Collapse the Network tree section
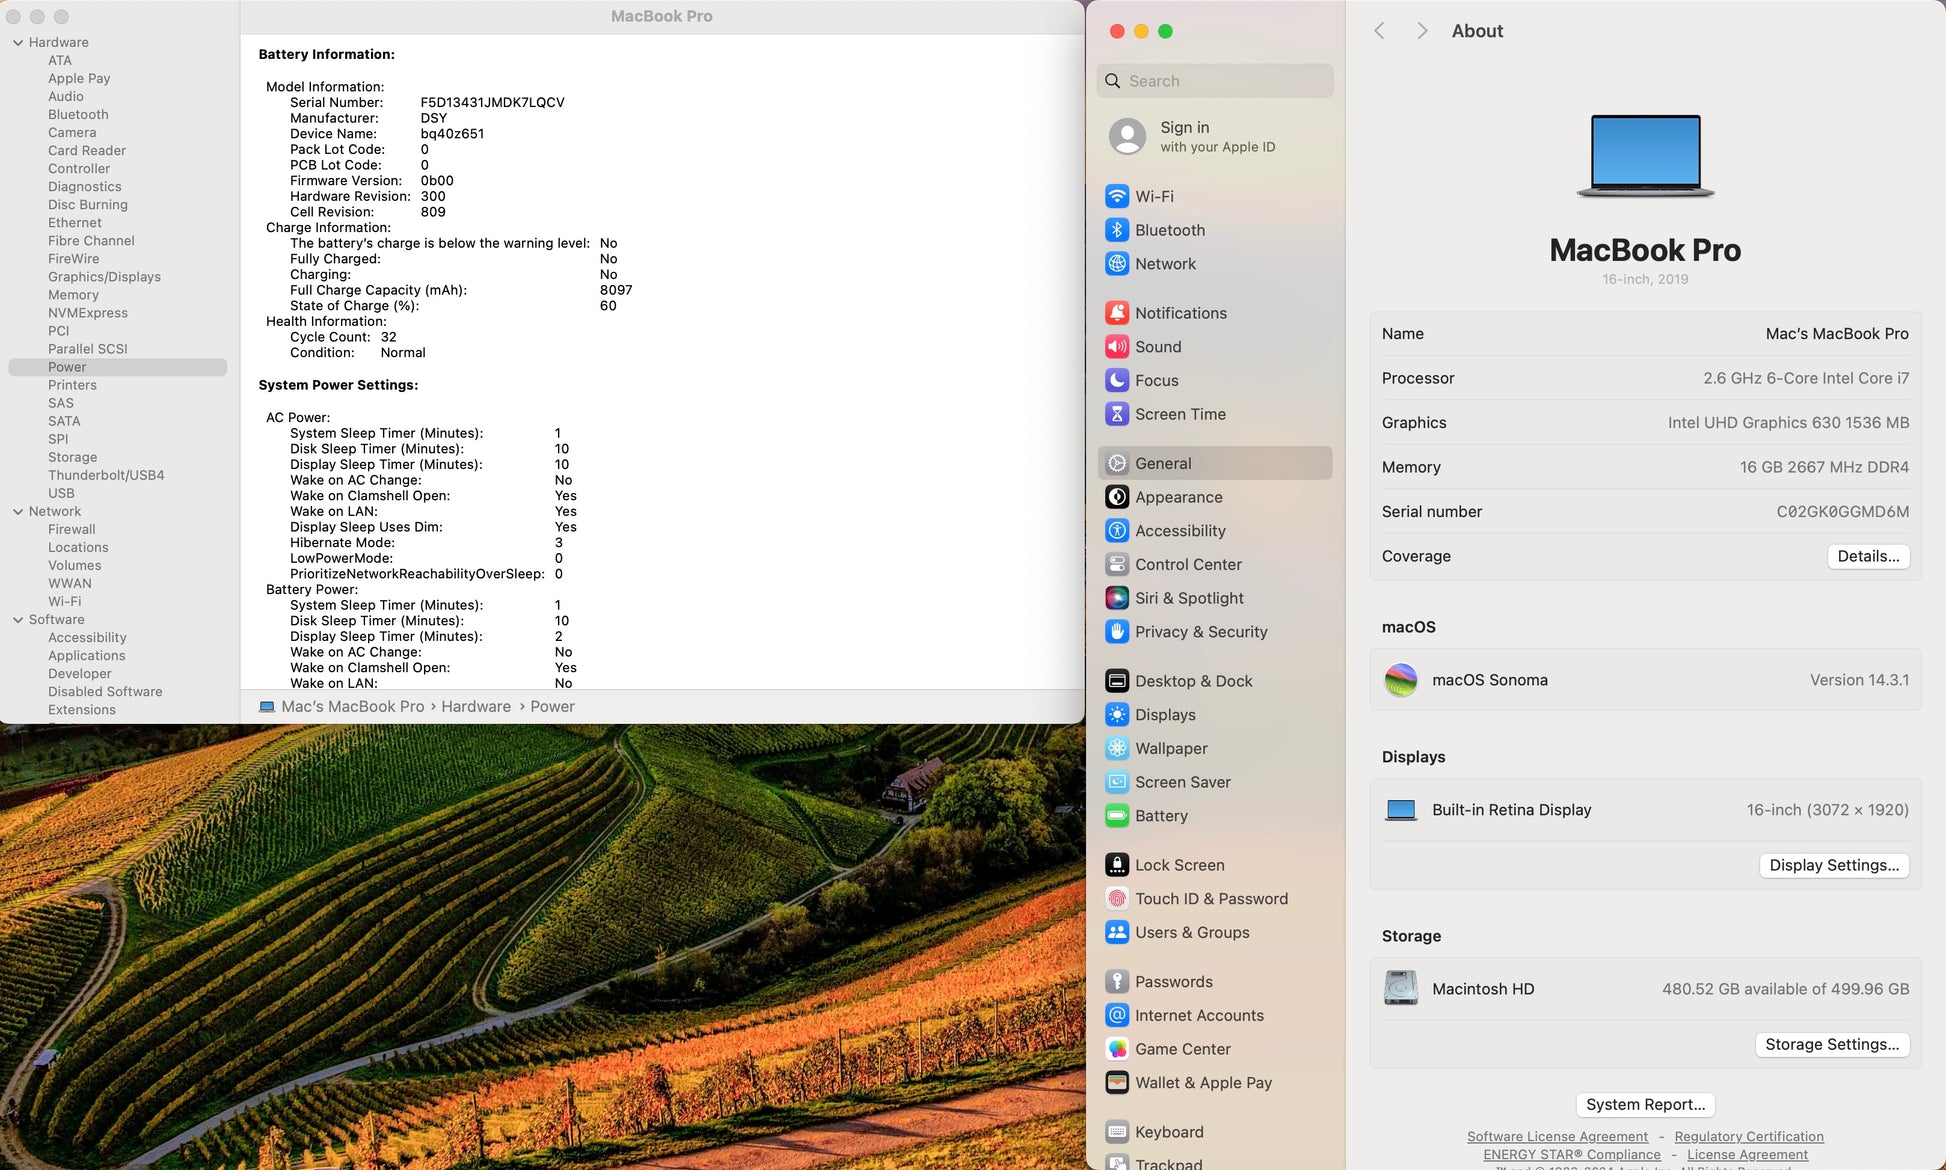 [18, 512]
